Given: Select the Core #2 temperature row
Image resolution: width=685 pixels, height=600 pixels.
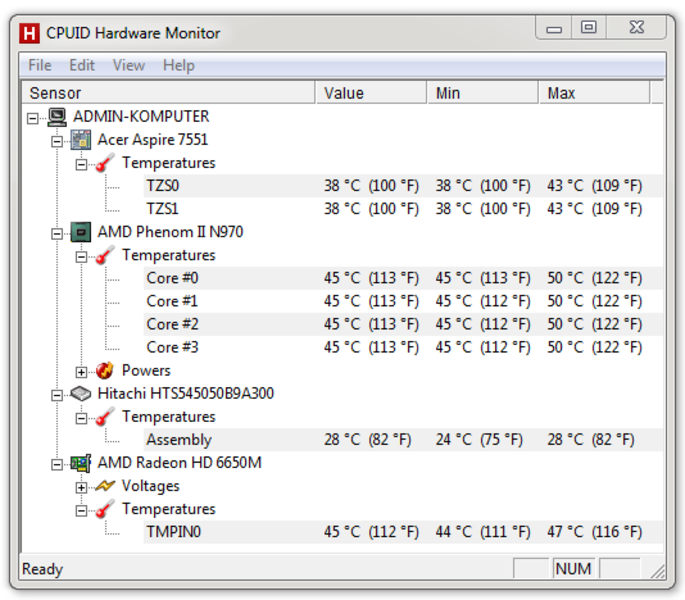Looking at the screenshot, I should 403,324.
